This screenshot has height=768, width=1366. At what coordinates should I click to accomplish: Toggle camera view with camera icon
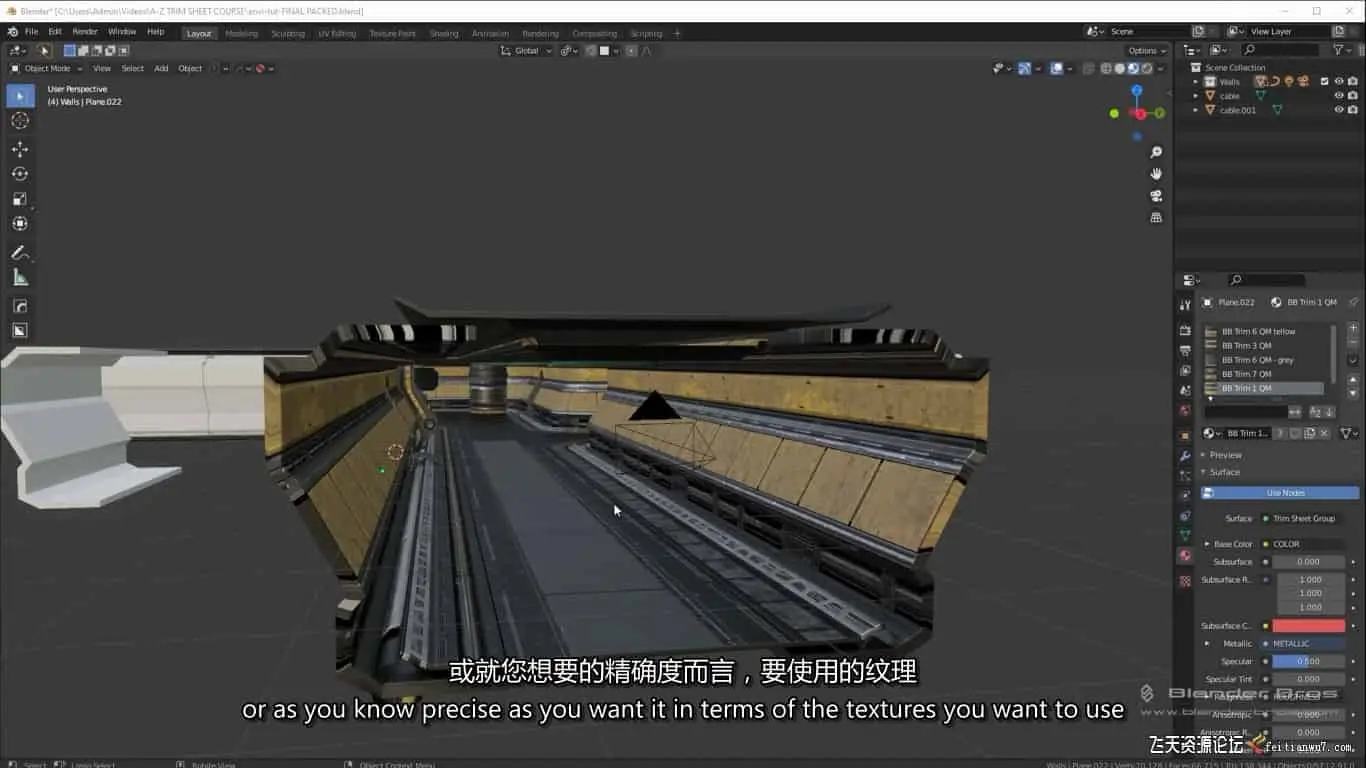[1156, 196]
